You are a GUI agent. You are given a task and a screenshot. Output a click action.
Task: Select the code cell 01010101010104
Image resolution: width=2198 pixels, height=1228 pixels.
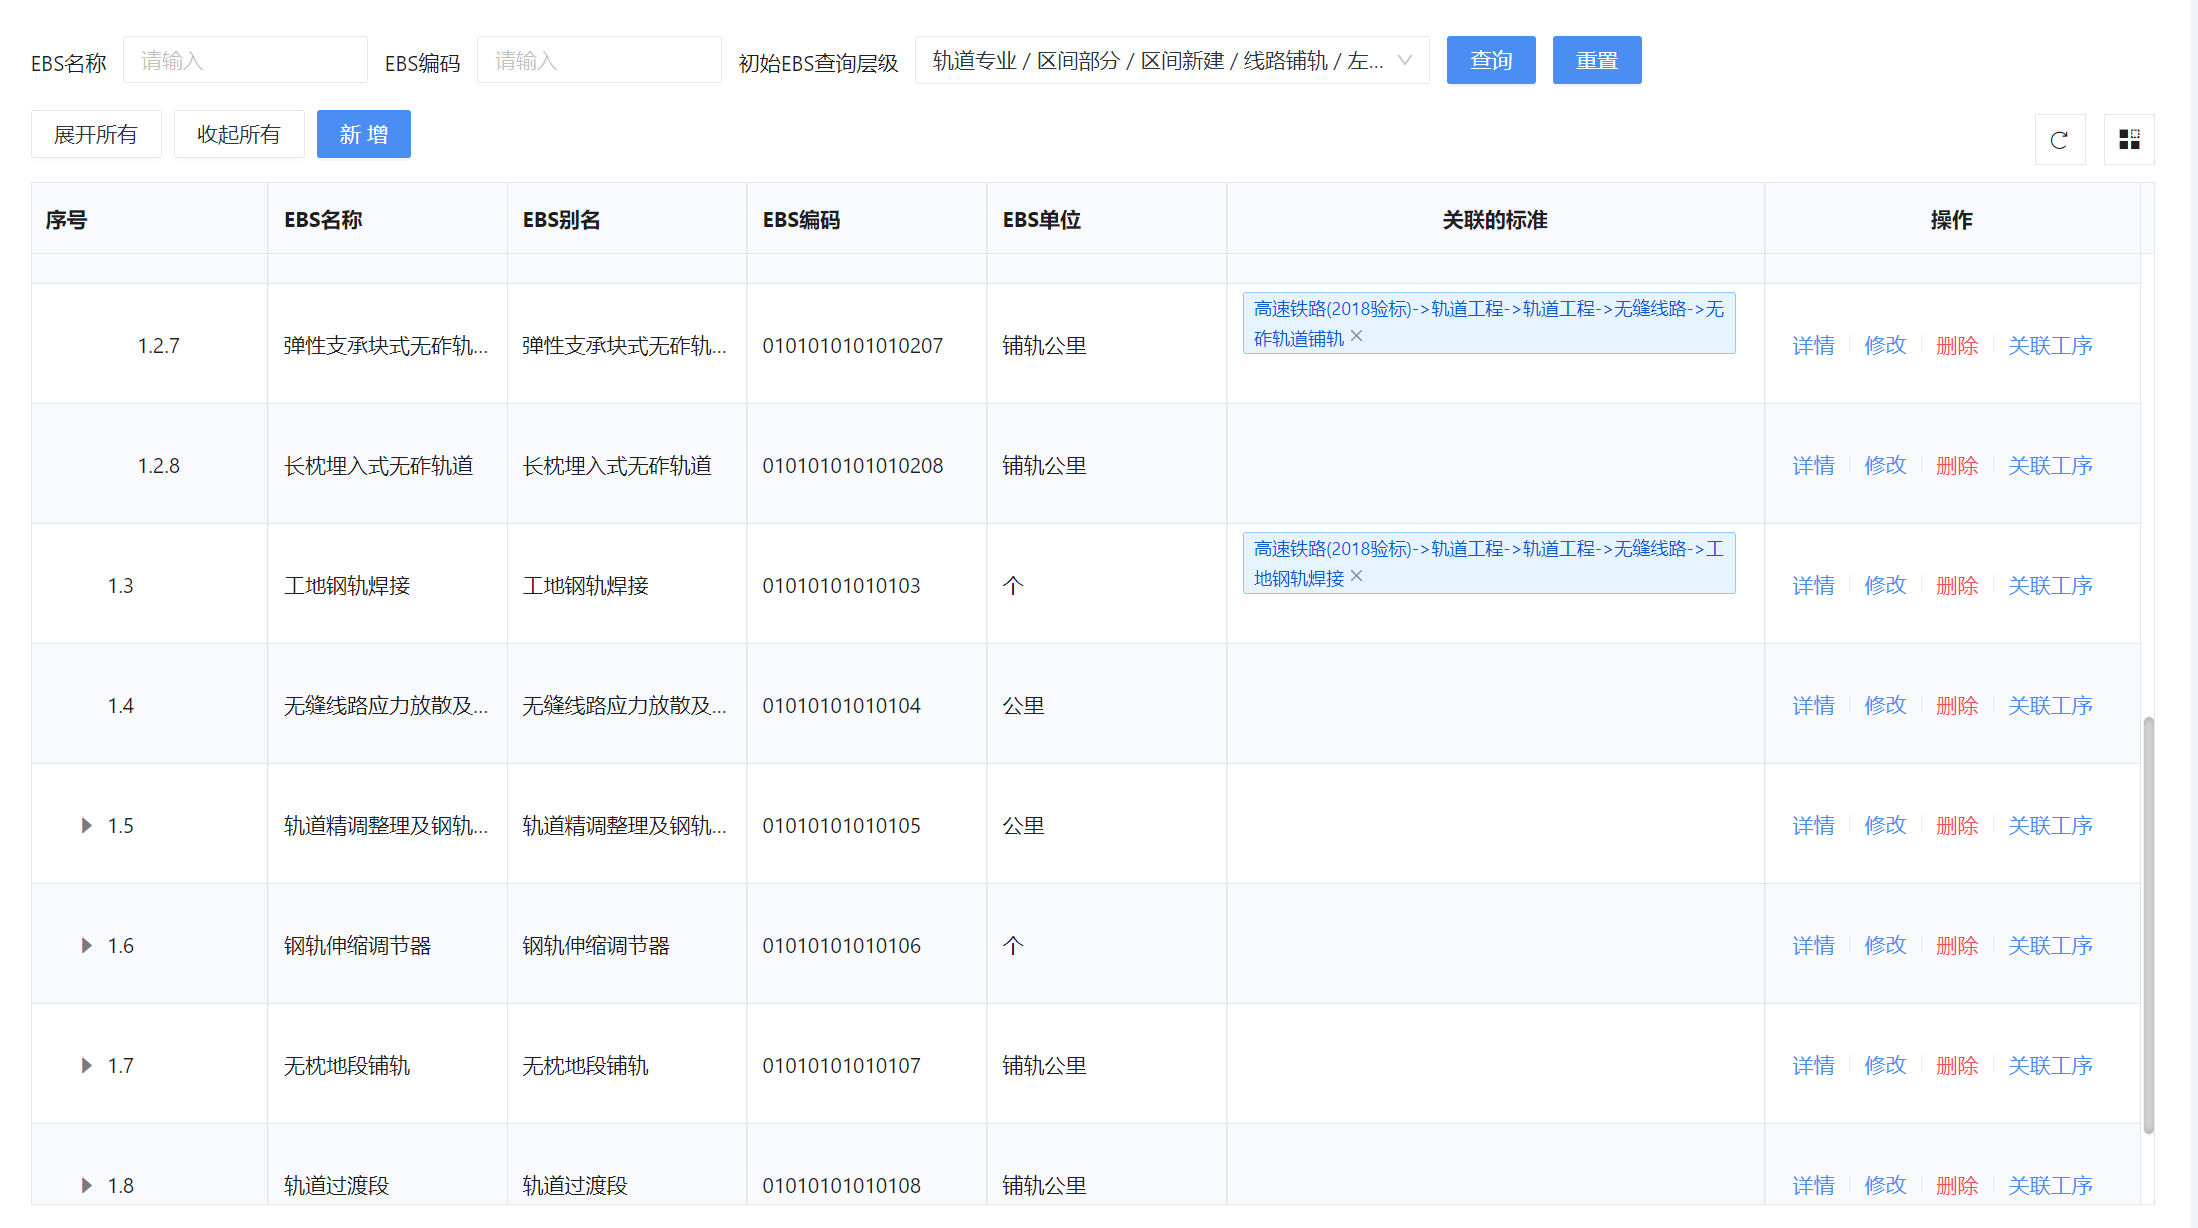click(x=867, y=706)
